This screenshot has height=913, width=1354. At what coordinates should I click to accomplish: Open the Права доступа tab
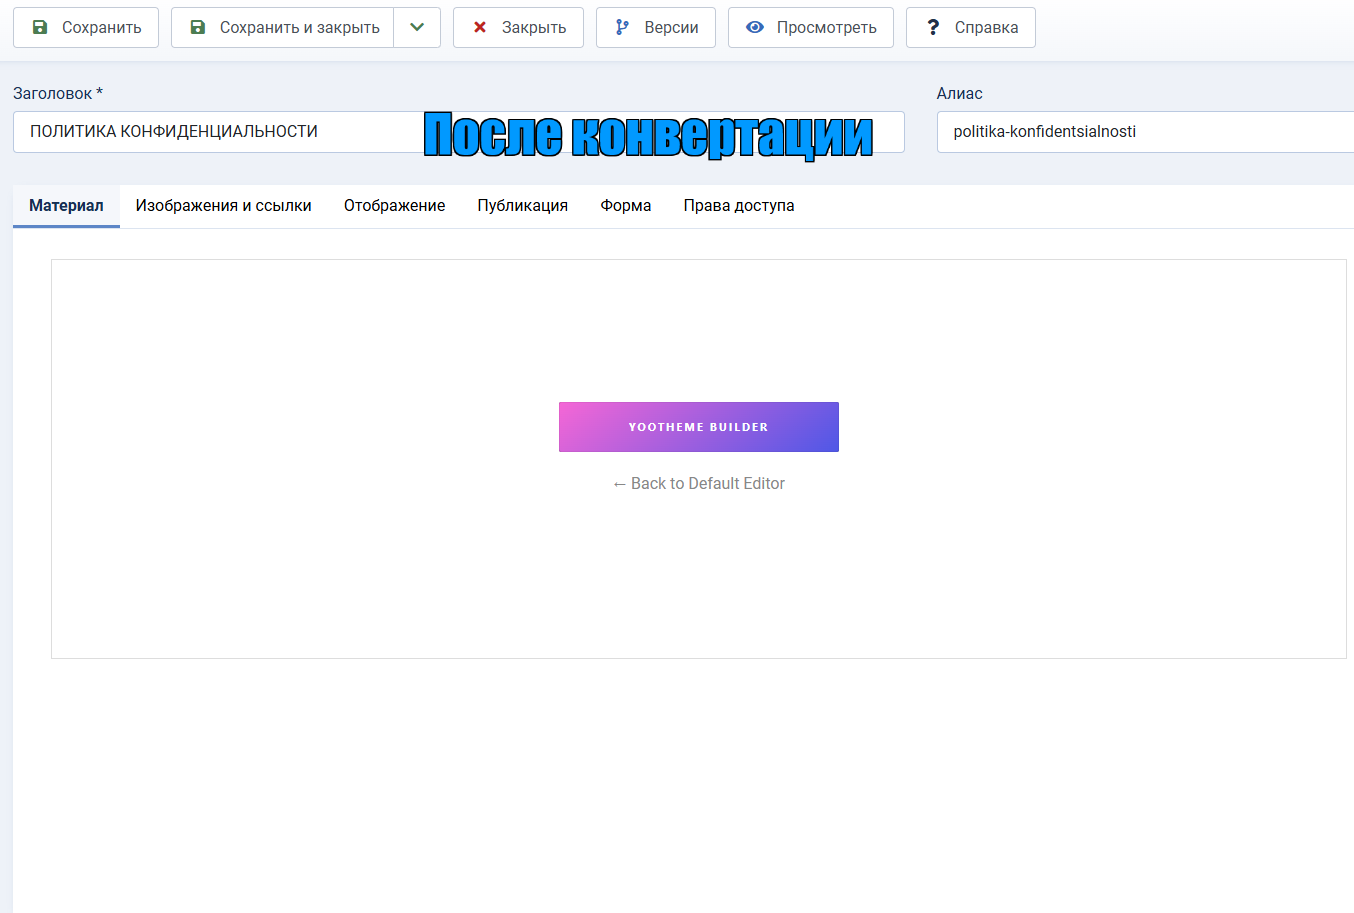pyautogui.click(x=739, y=206)
